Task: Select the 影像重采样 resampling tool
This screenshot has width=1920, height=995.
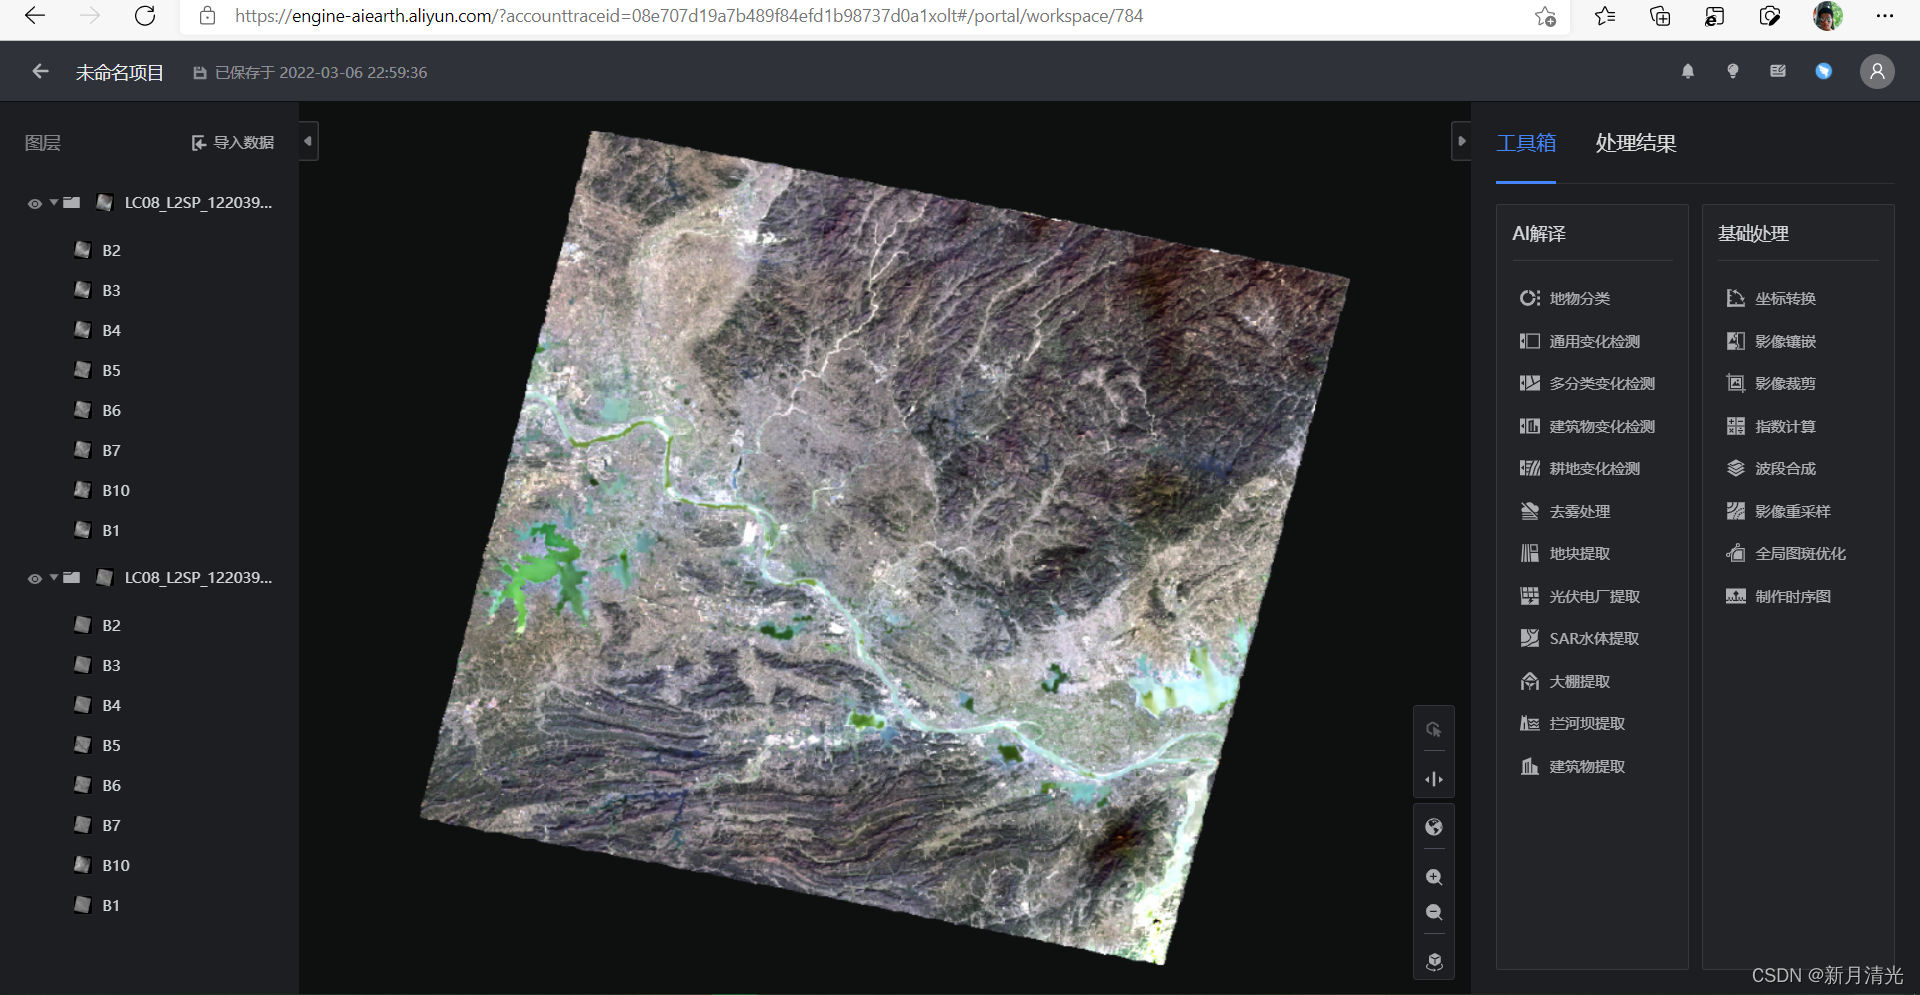Action: pyautogui.click(x=1778, y=511)
